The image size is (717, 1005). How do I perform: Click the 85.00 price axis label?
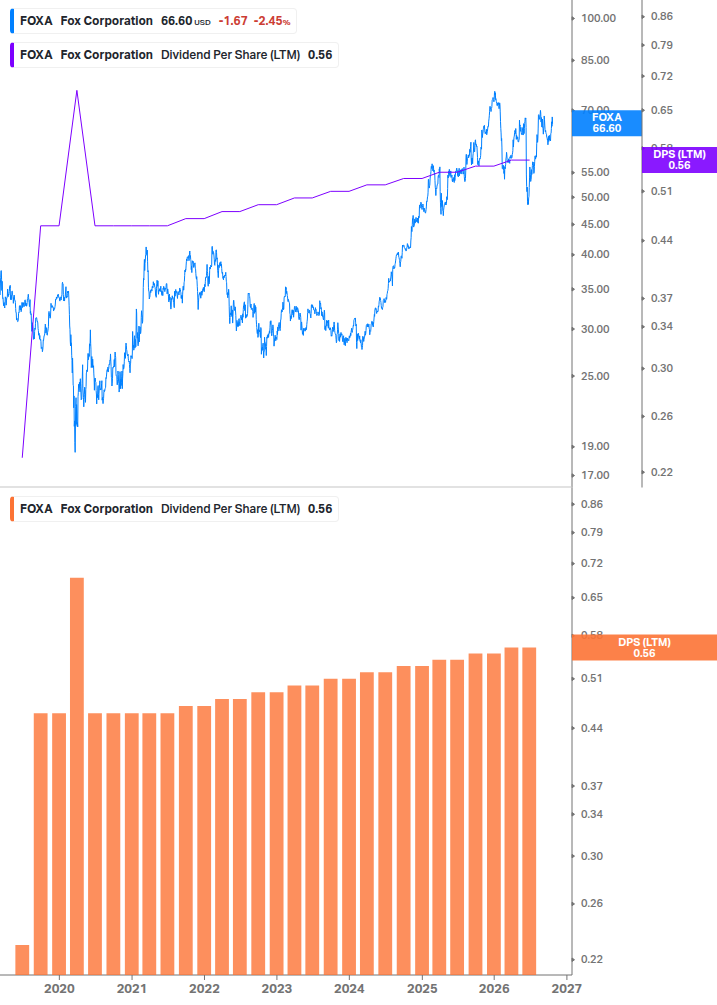(595, 60)
